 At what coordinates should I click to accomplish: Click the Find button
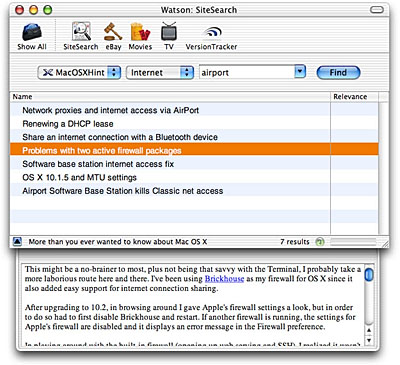coord(338,73)
